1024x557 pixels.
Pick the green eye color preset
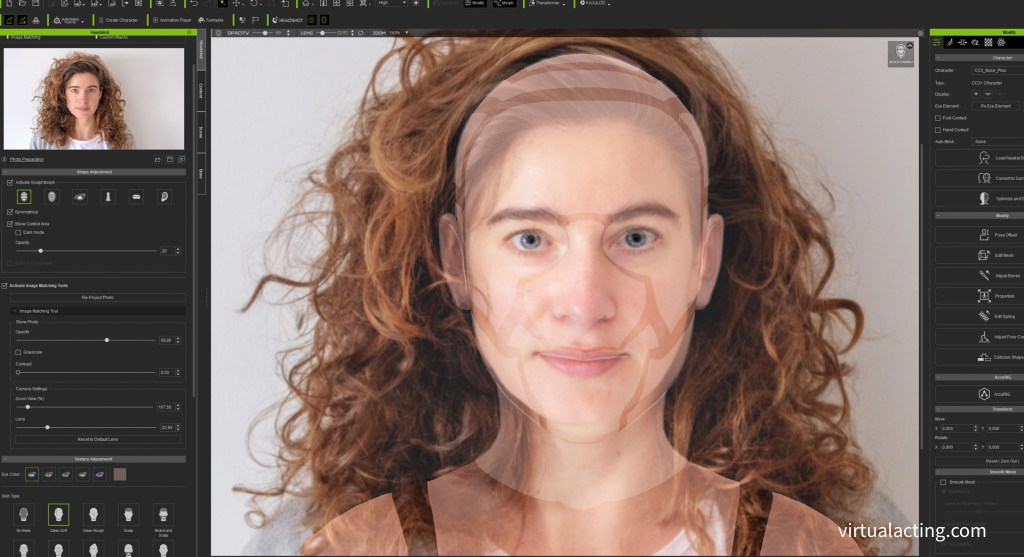(x=82, y=475)
